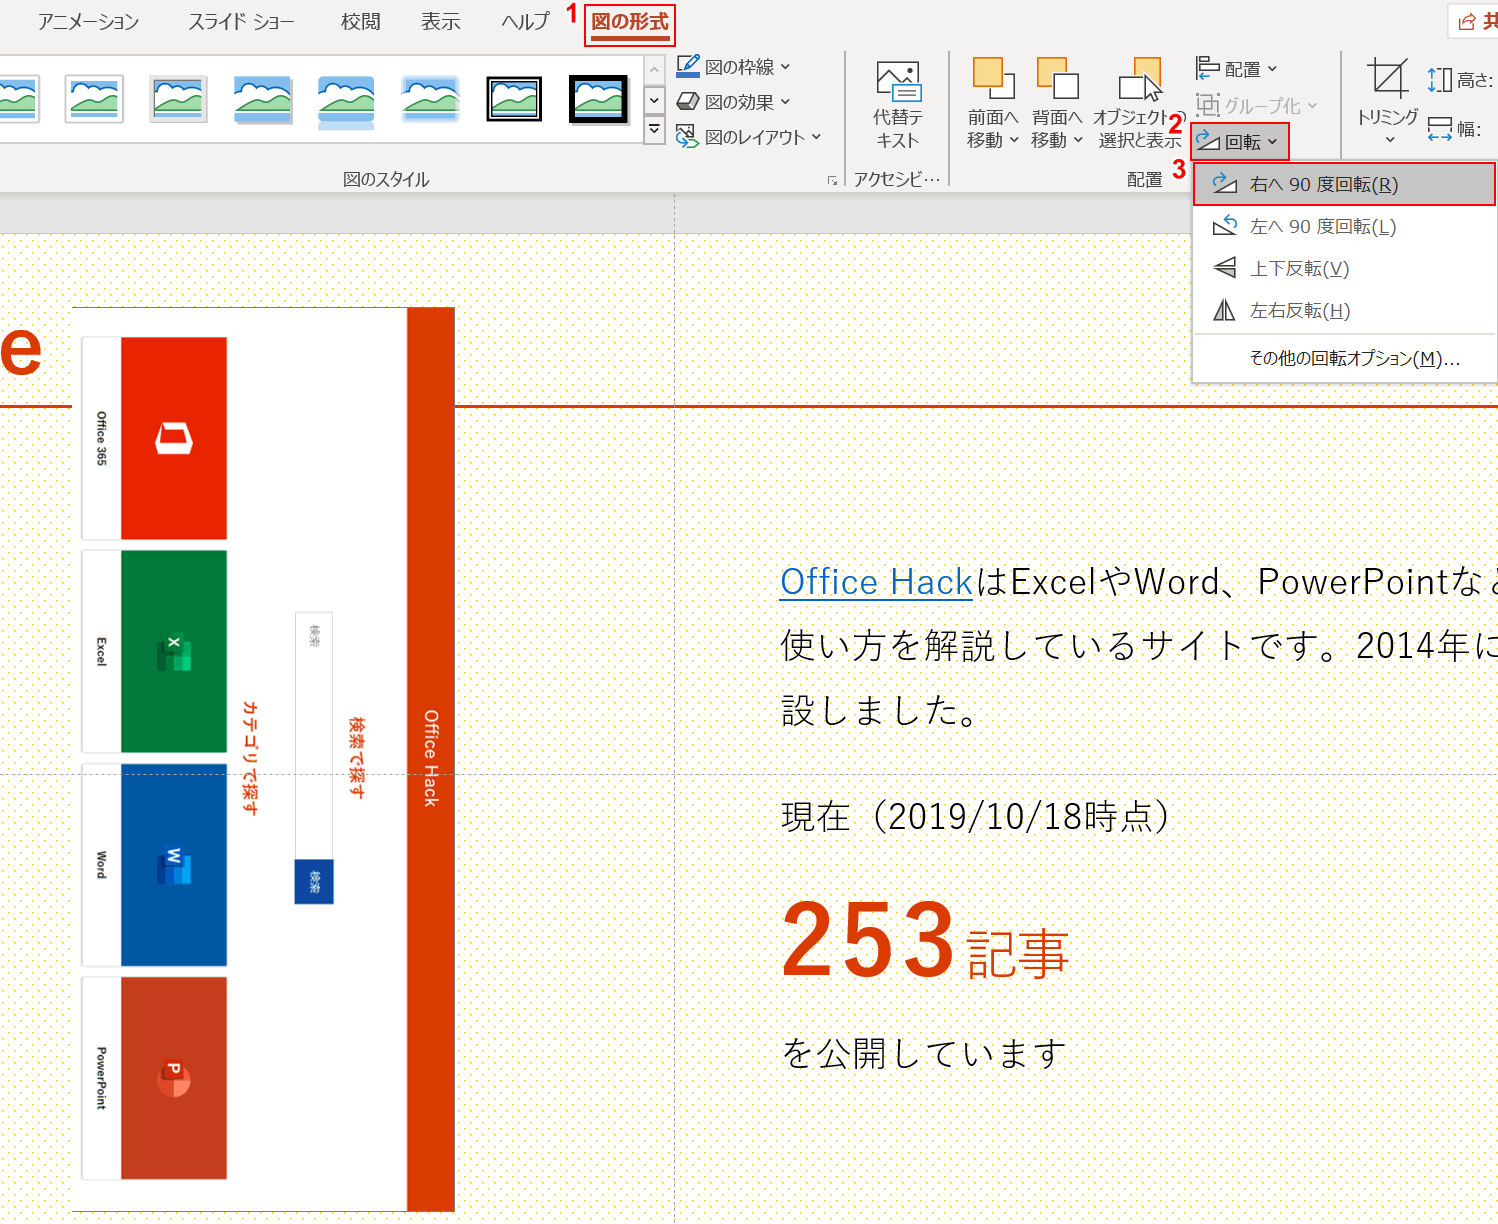Follow the Office Hack hyperlink
Viewport: 1498px width, 1224px height.
[876, 582]
